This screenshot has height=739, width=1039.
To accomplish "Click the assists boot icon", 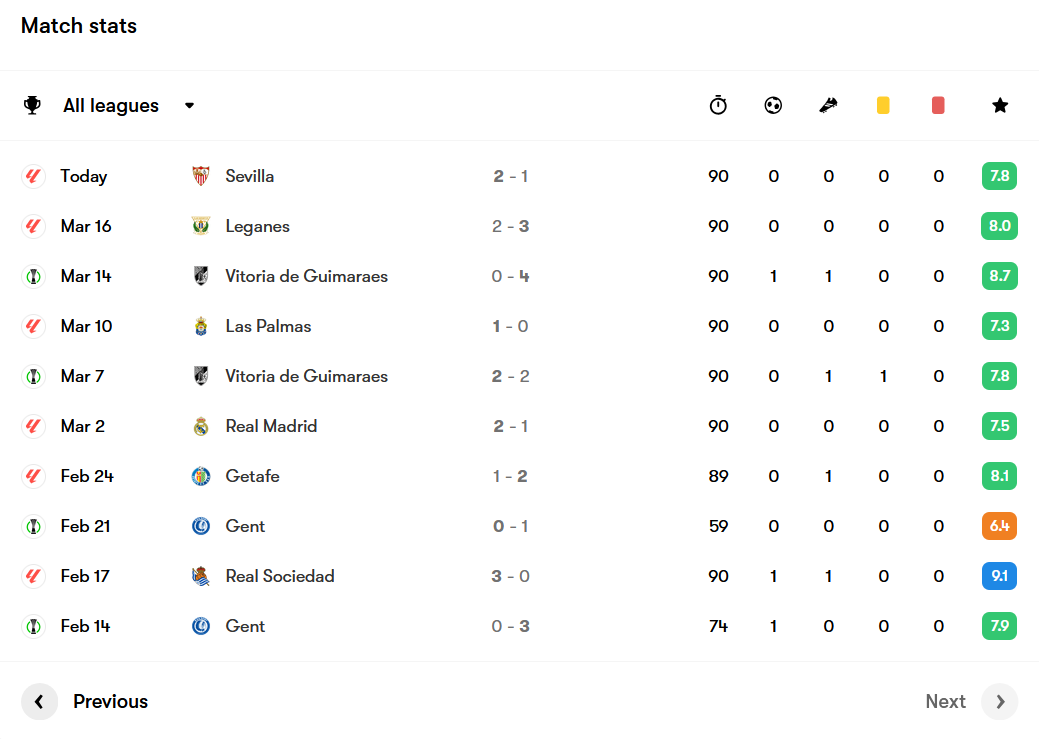I will pyautogui.click(x=828, y=105).
